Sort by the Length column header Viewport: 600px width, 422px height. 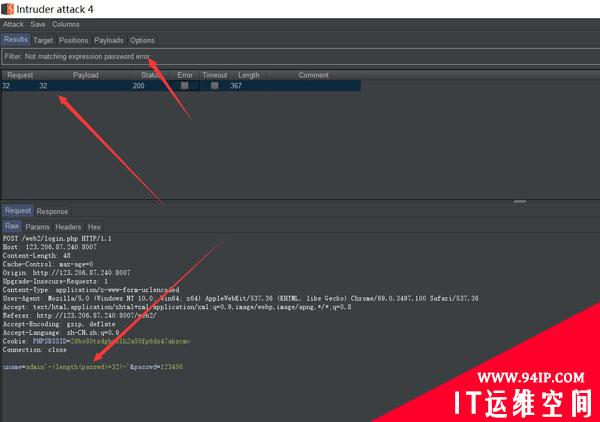[x=249, y=75]
